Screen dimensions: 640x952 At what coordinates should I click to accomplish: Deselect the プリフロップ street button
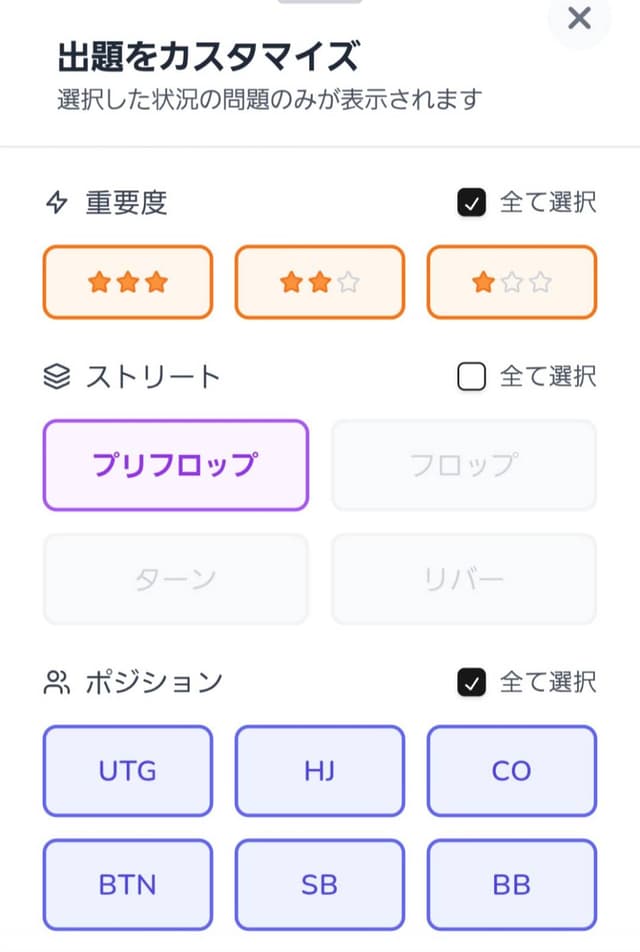[x=175, y=465]
